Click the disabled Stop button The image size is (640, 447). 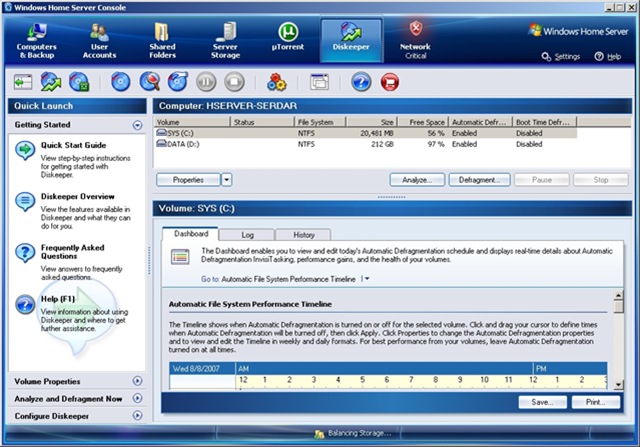(x=601, y=180)
